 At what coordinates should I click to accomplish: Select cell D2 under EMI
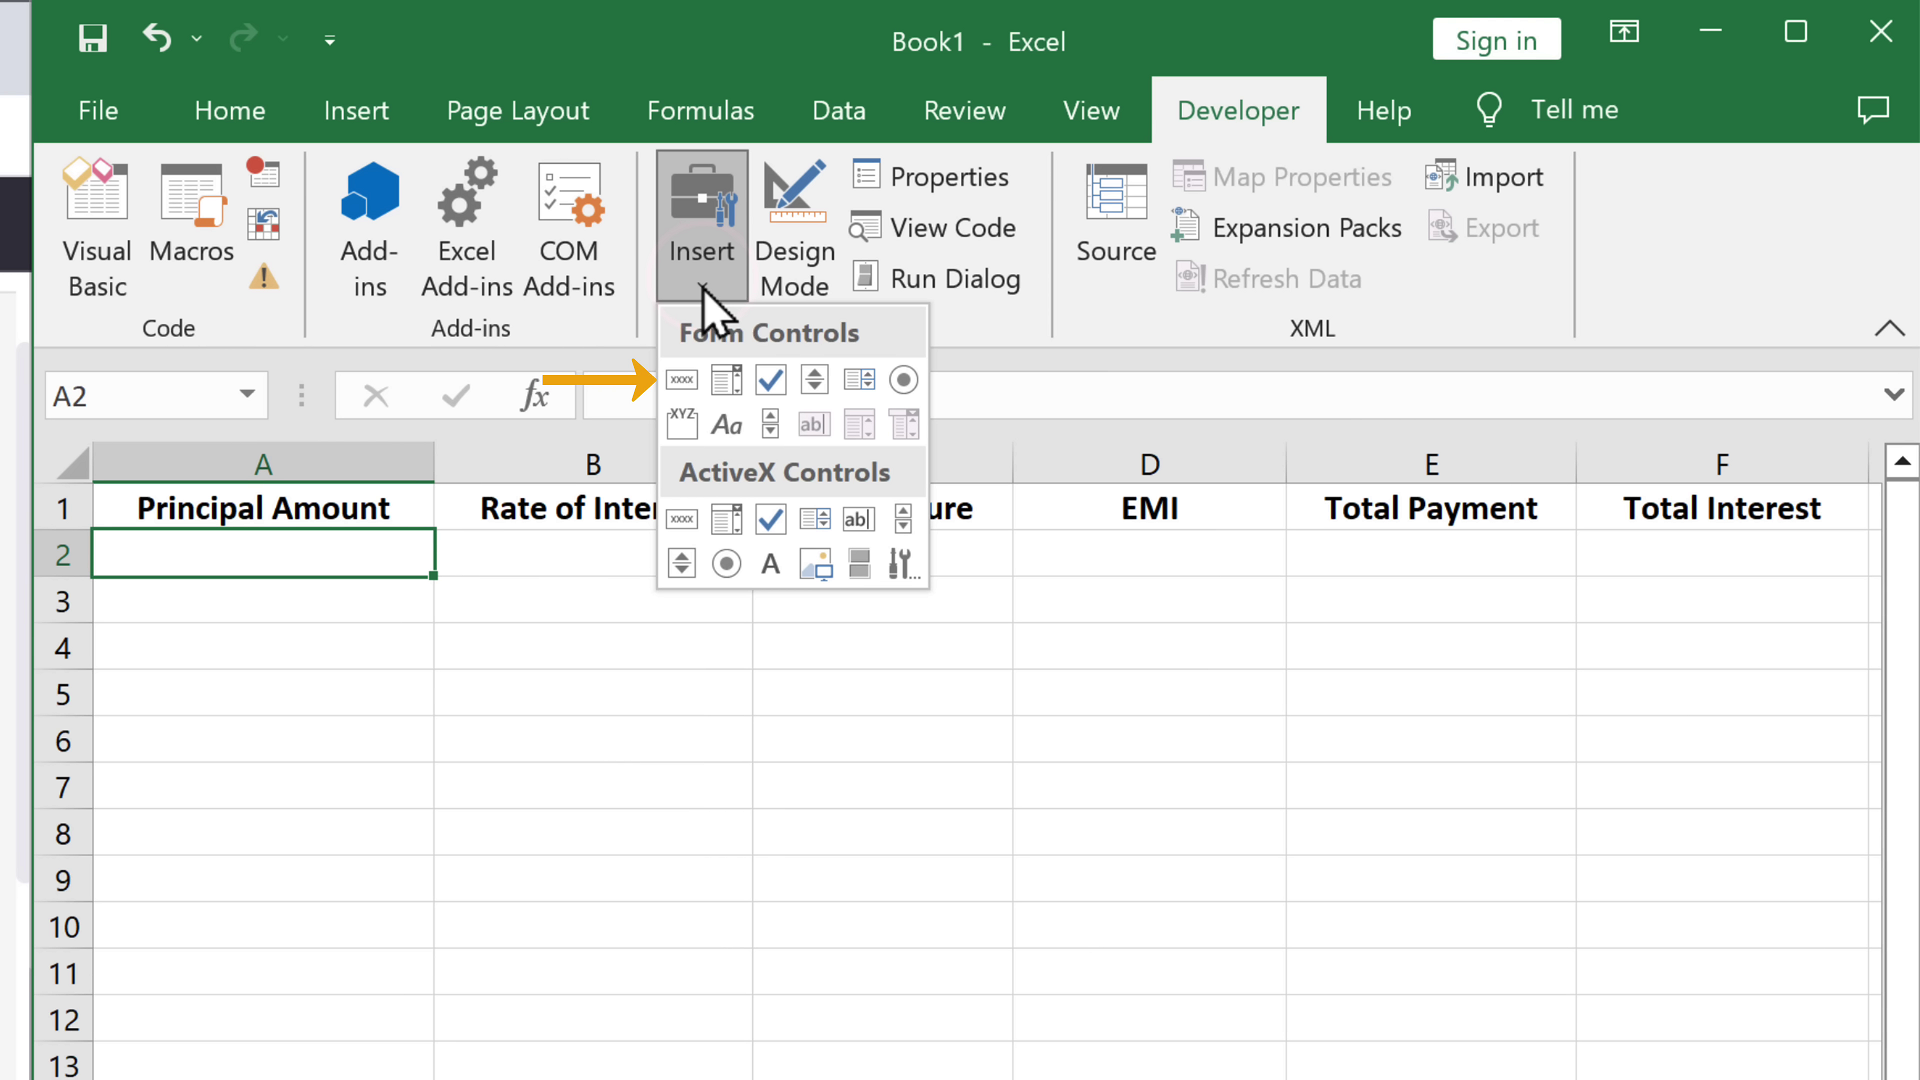pyautogui.click(x=1149, y=554)
